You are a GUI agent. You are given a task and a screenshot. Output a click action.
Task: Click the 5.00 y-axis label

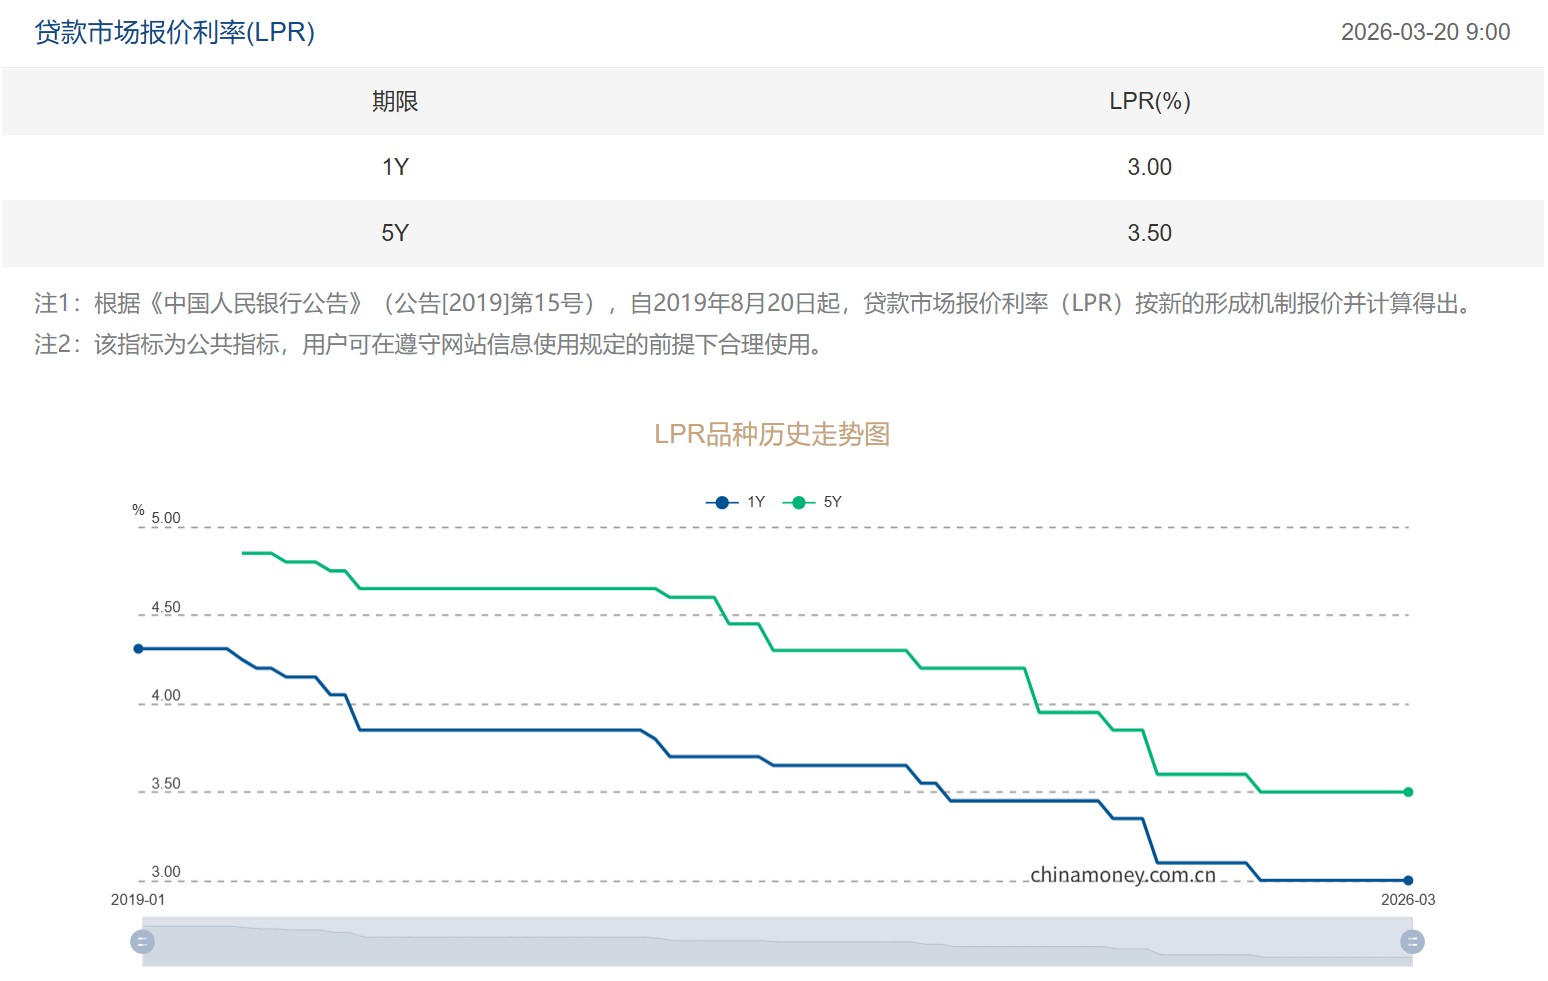tap(166, 518)
